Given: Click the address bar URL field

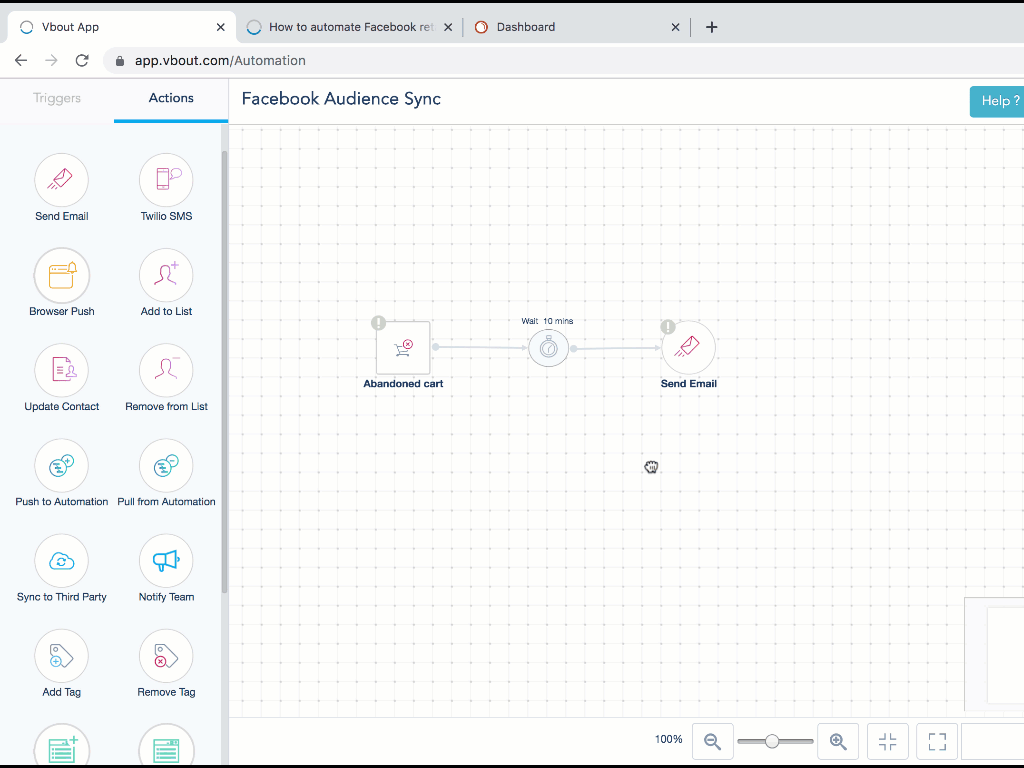Looking at the screenshot, I should 564,61.
